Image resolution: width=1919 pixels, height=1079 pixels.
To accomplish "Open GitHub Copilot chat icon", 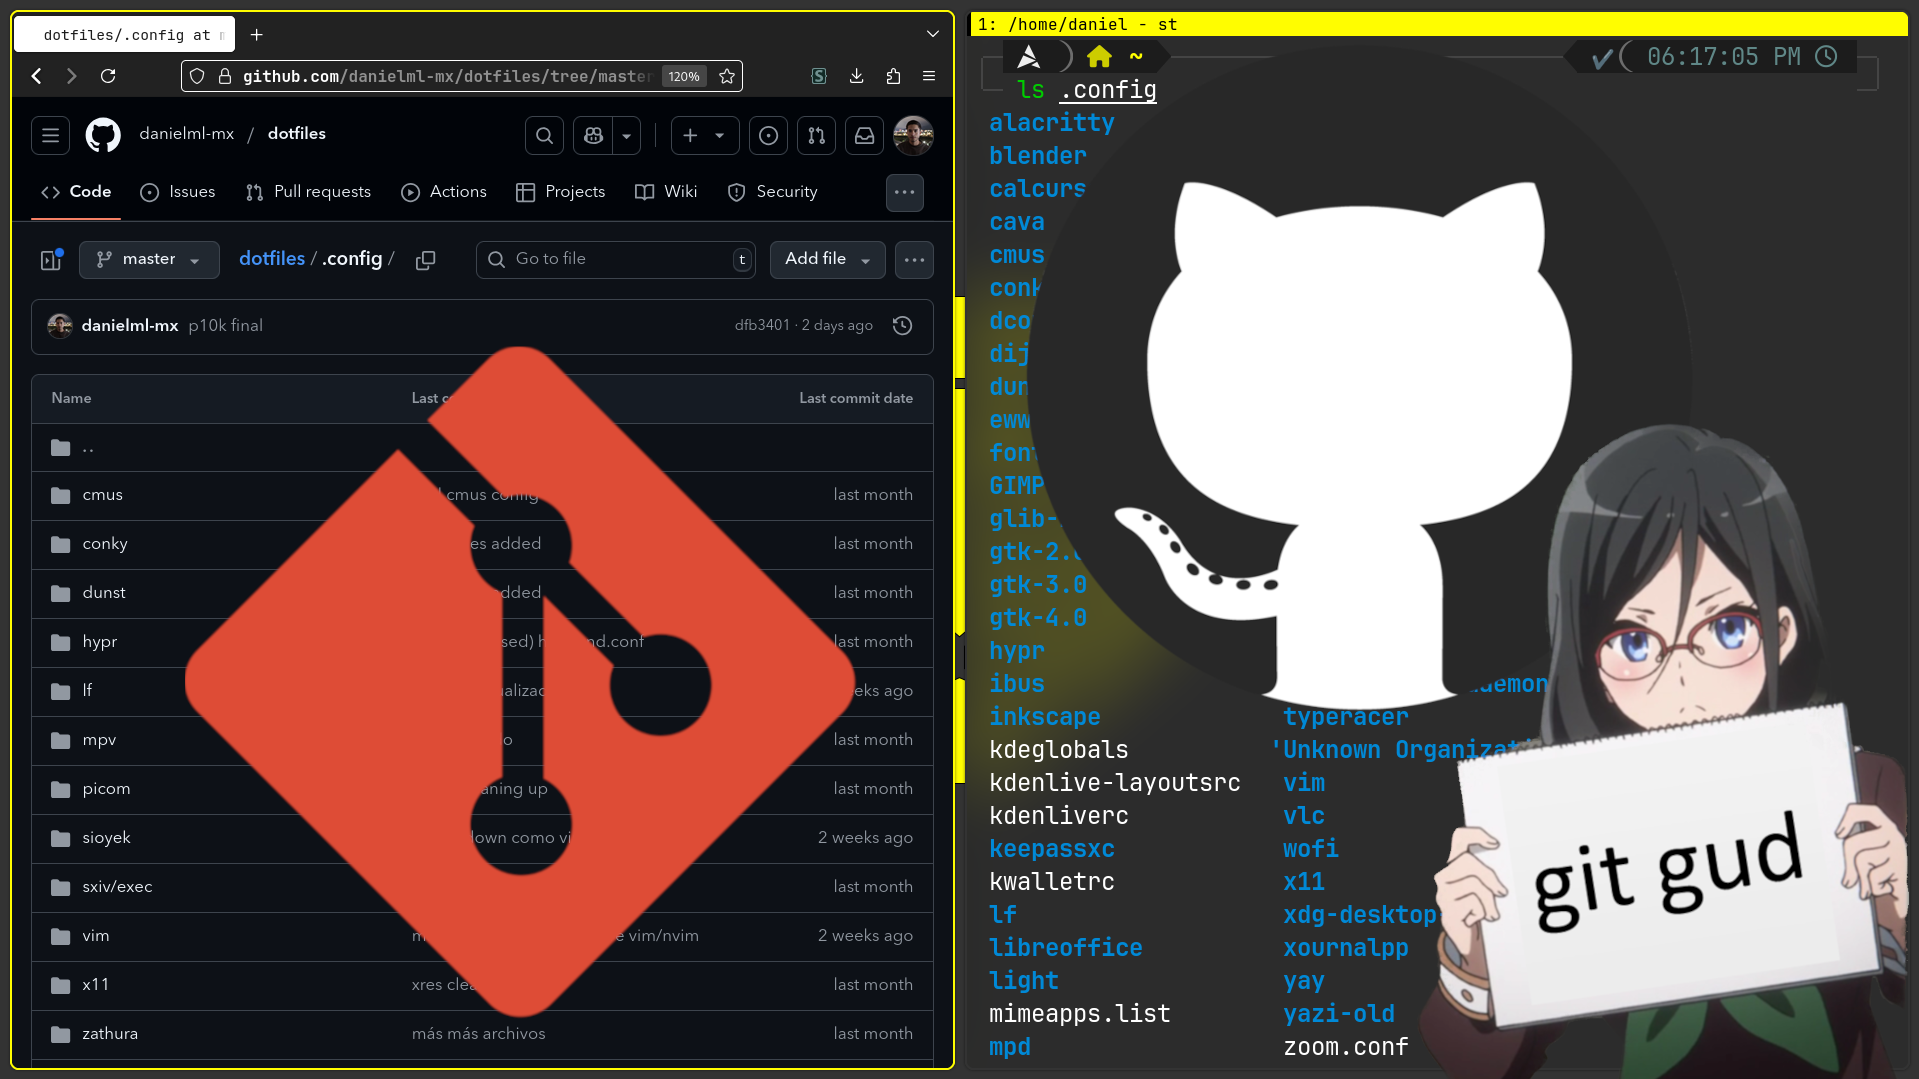I will (593, 135).
